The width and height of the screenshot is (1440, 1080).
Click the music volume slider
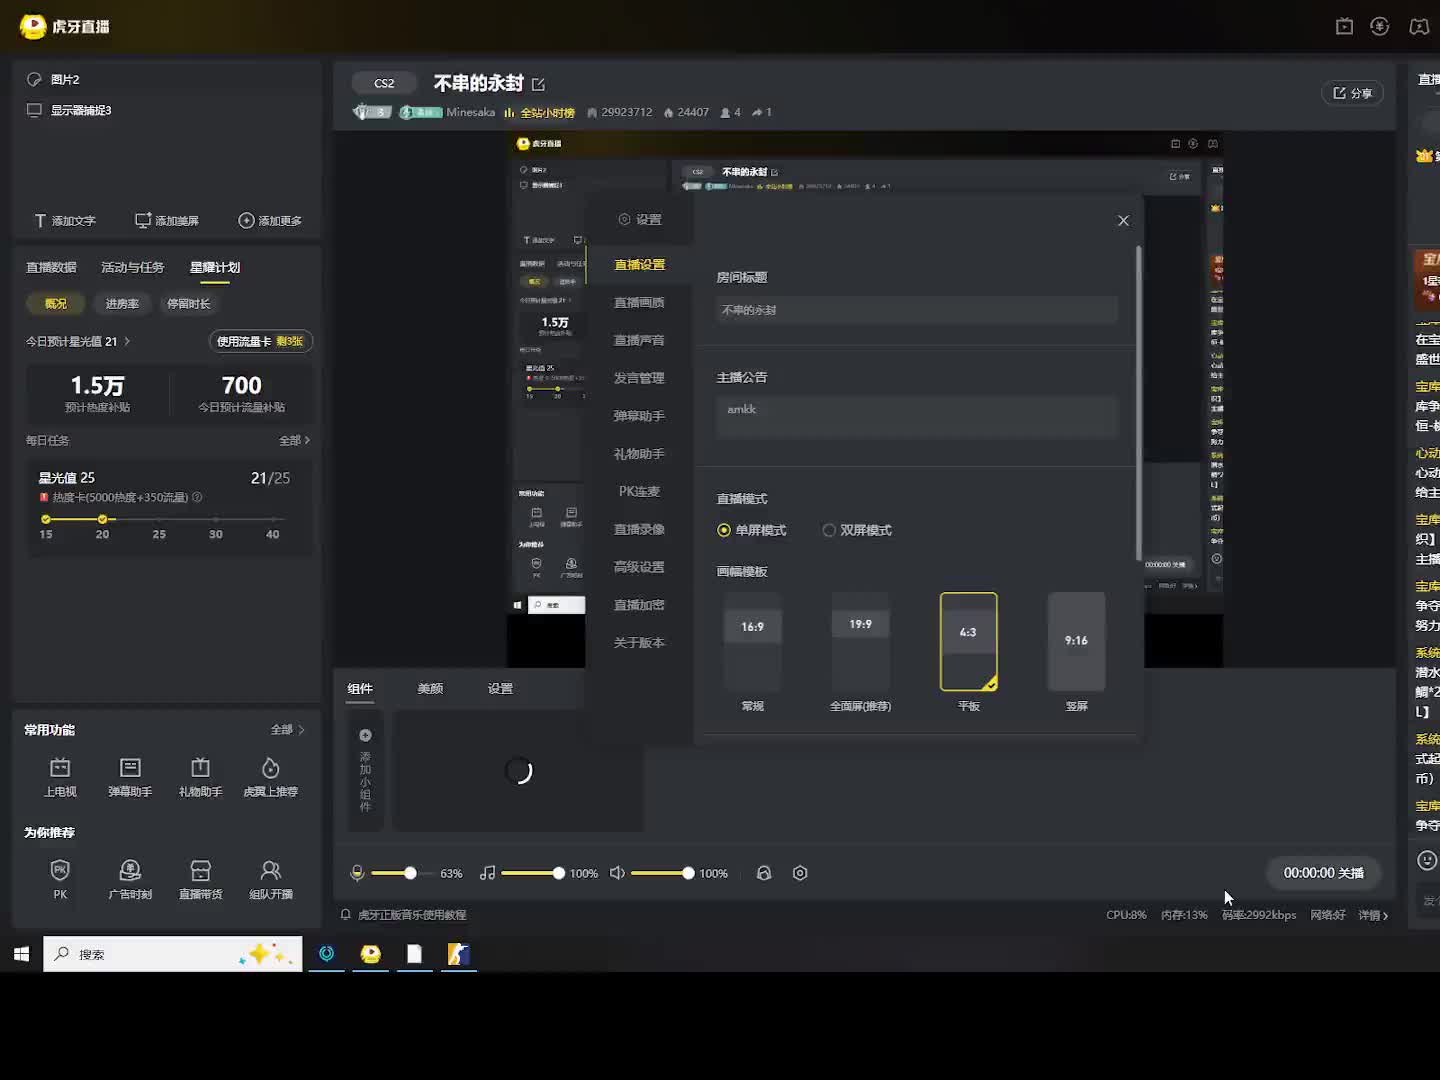(x=530, y=873)
